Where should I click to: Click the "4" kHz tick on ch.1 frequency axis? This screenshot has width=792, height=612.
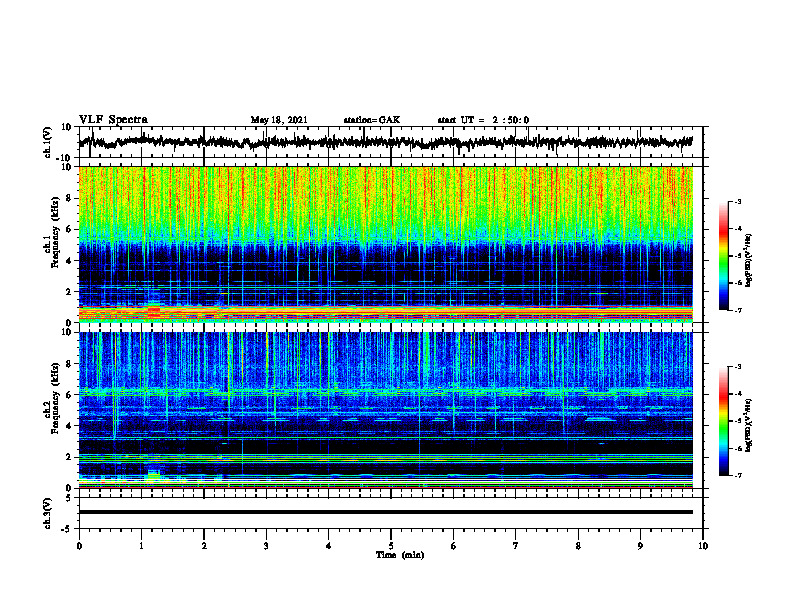click(x=69, y=261)
